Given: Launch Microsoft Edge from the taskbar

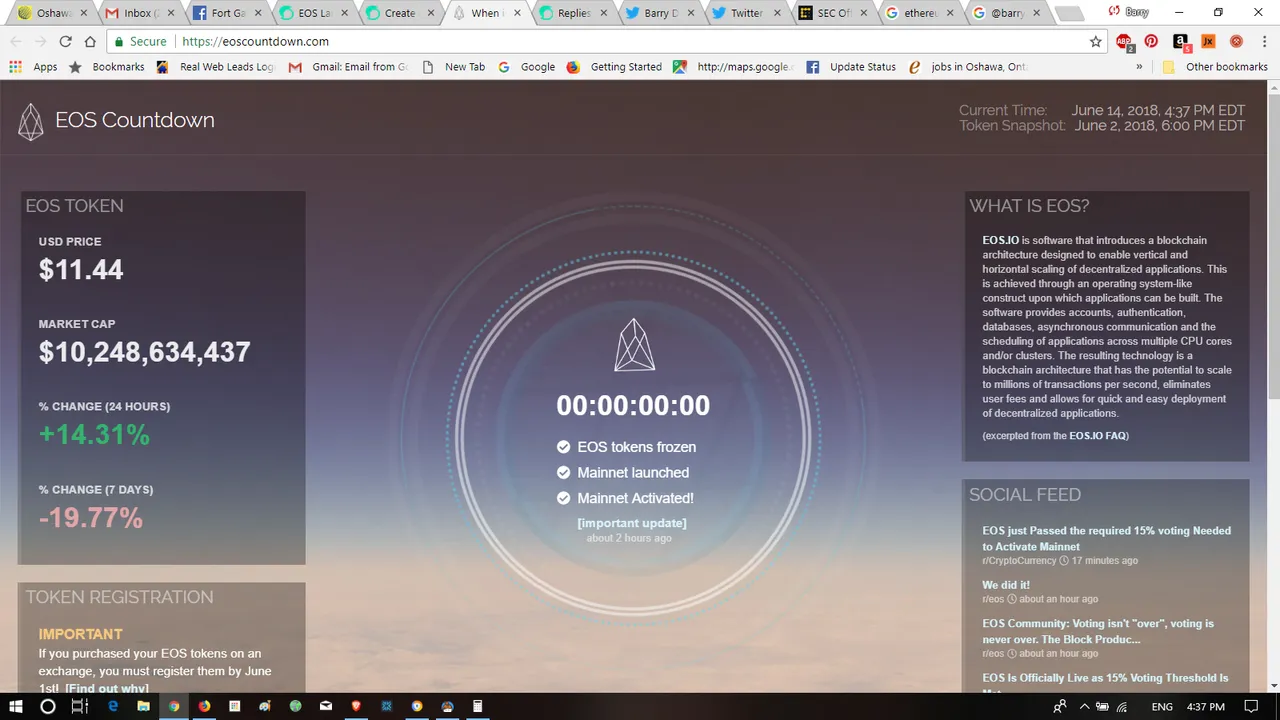Looking at the screenshot, I should click(113, 706).
